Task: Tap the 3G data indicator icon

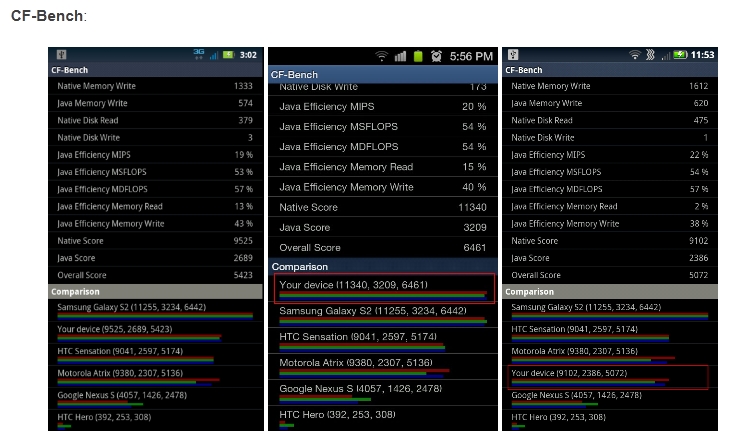Action: [199, 54]
